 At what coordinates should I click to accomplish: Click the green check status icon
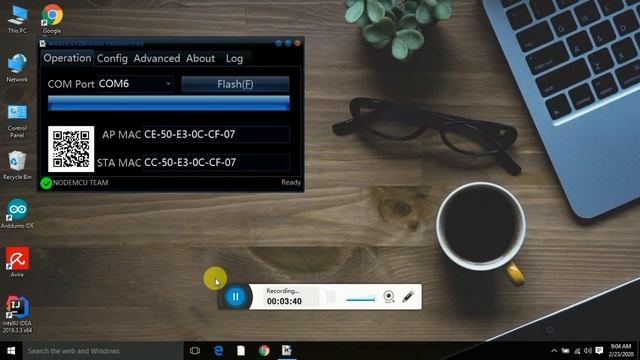(x=46, y=183)
